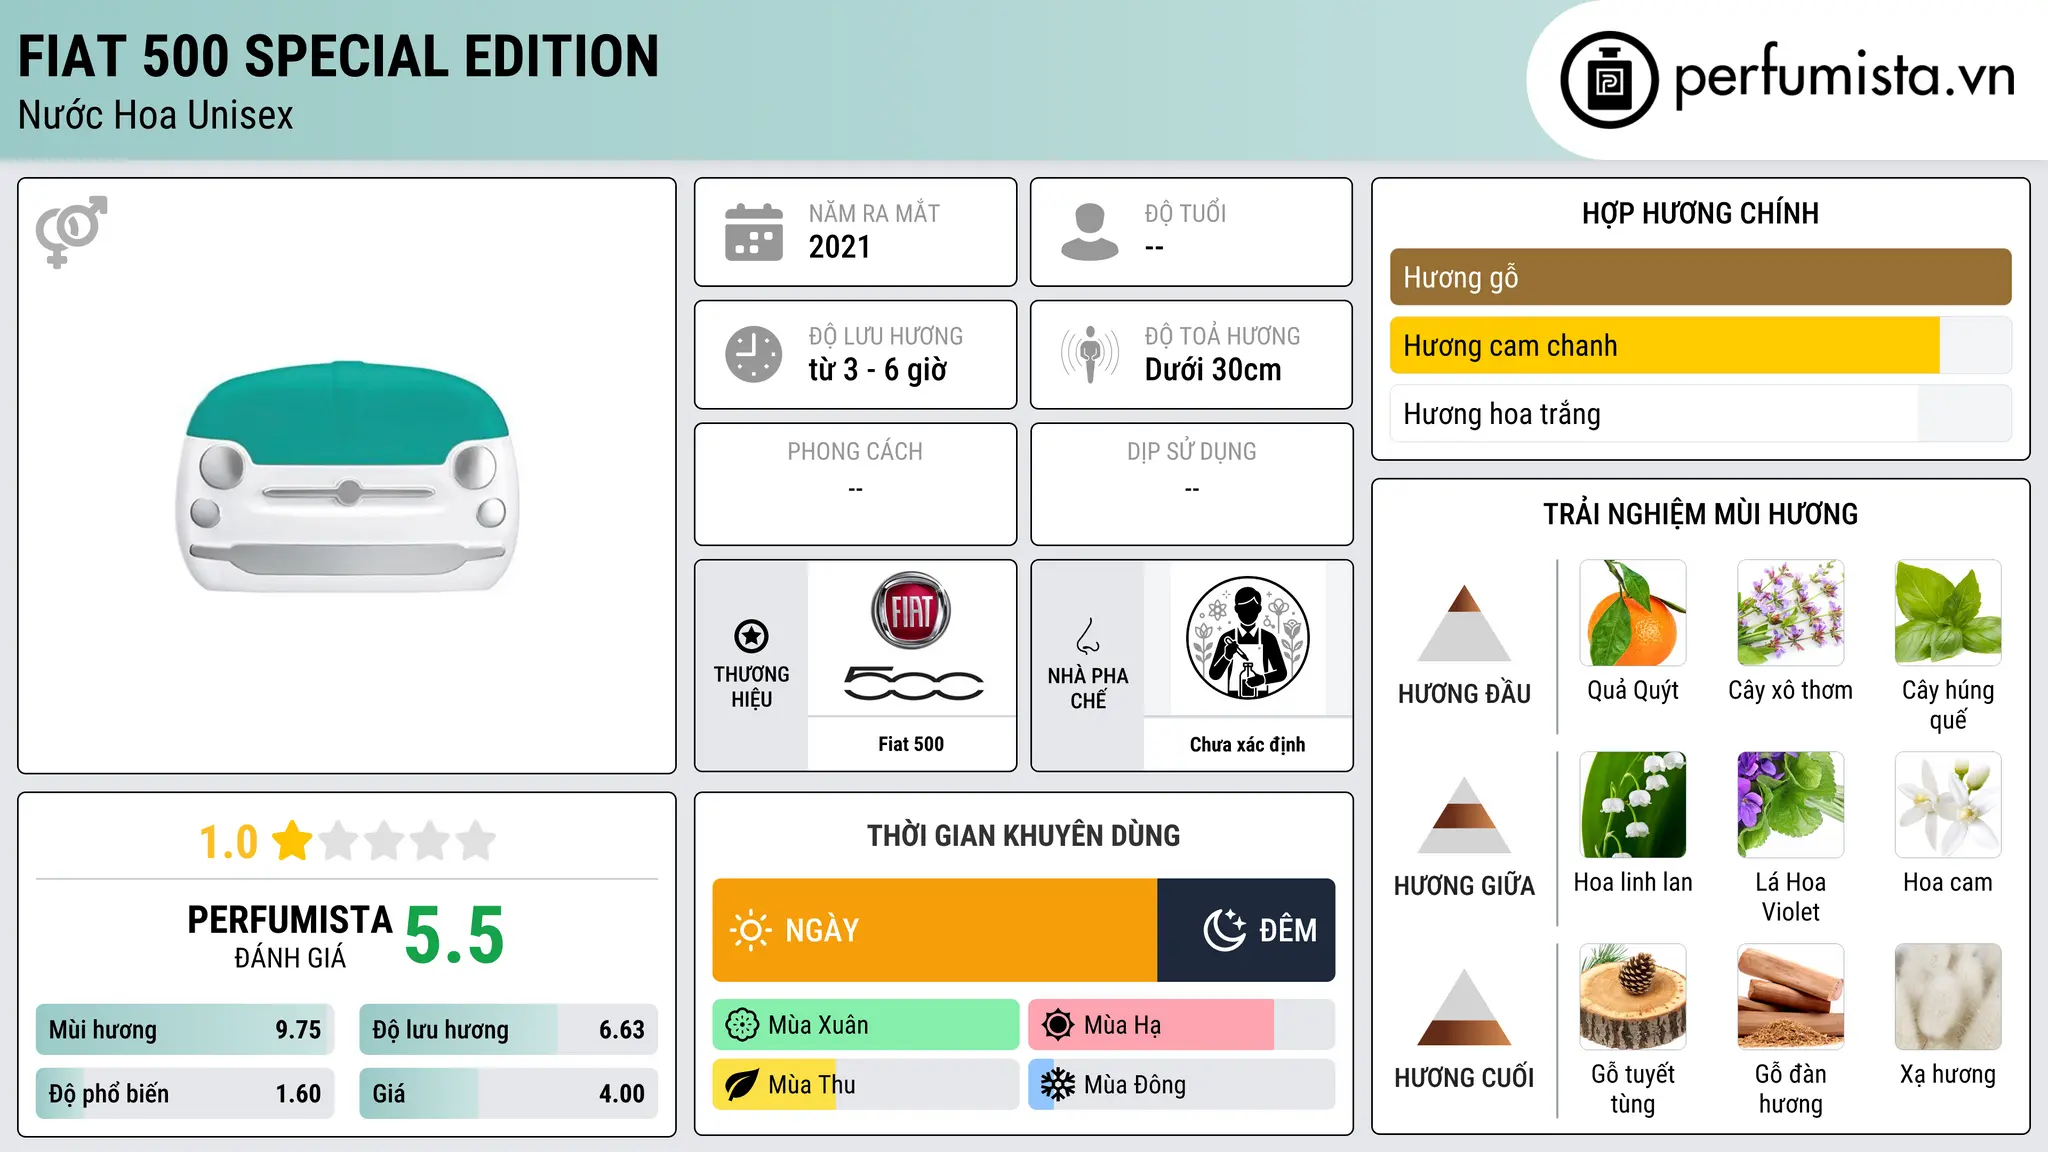
Task: Click the middle note pyramid icon
Action: (1464, 815)
